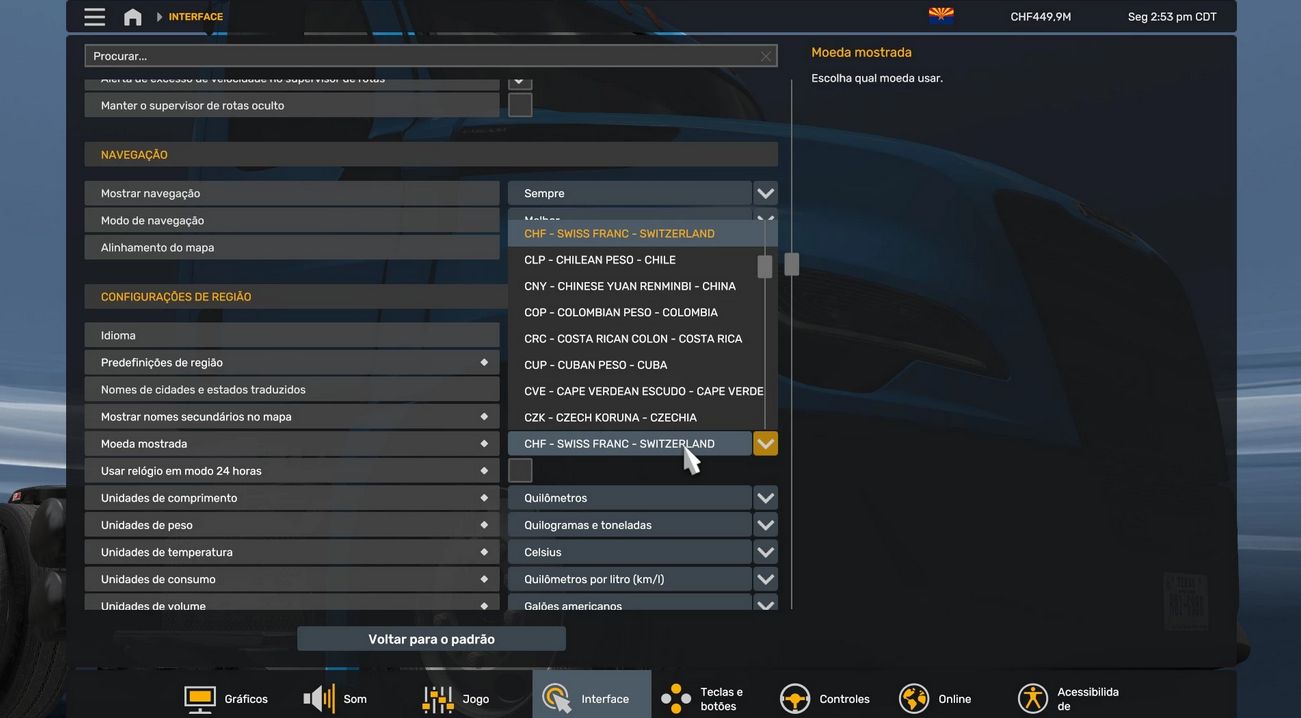Toggle the 24-hour clock checkbox

520,471
